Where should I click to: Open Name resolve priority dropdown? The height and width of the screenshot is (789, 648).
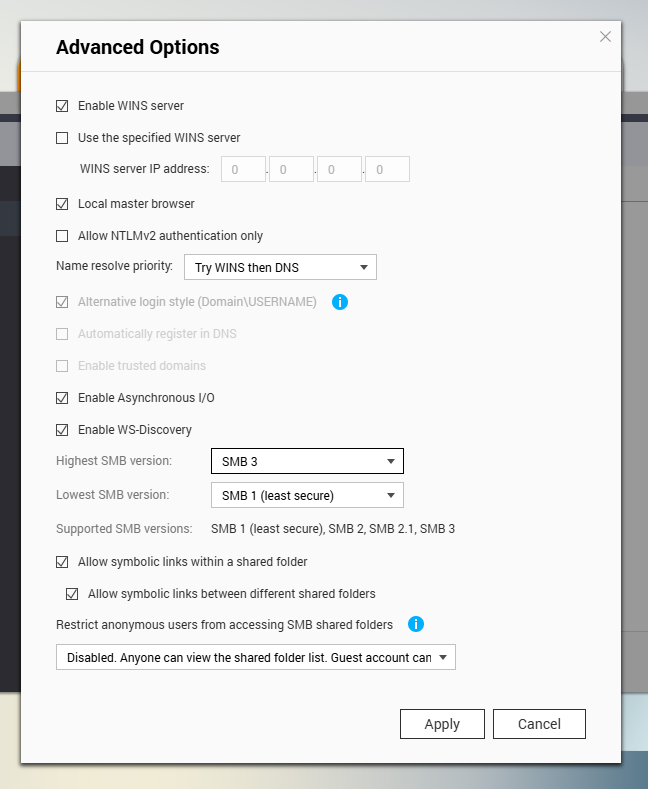click(x=280, y=267)
